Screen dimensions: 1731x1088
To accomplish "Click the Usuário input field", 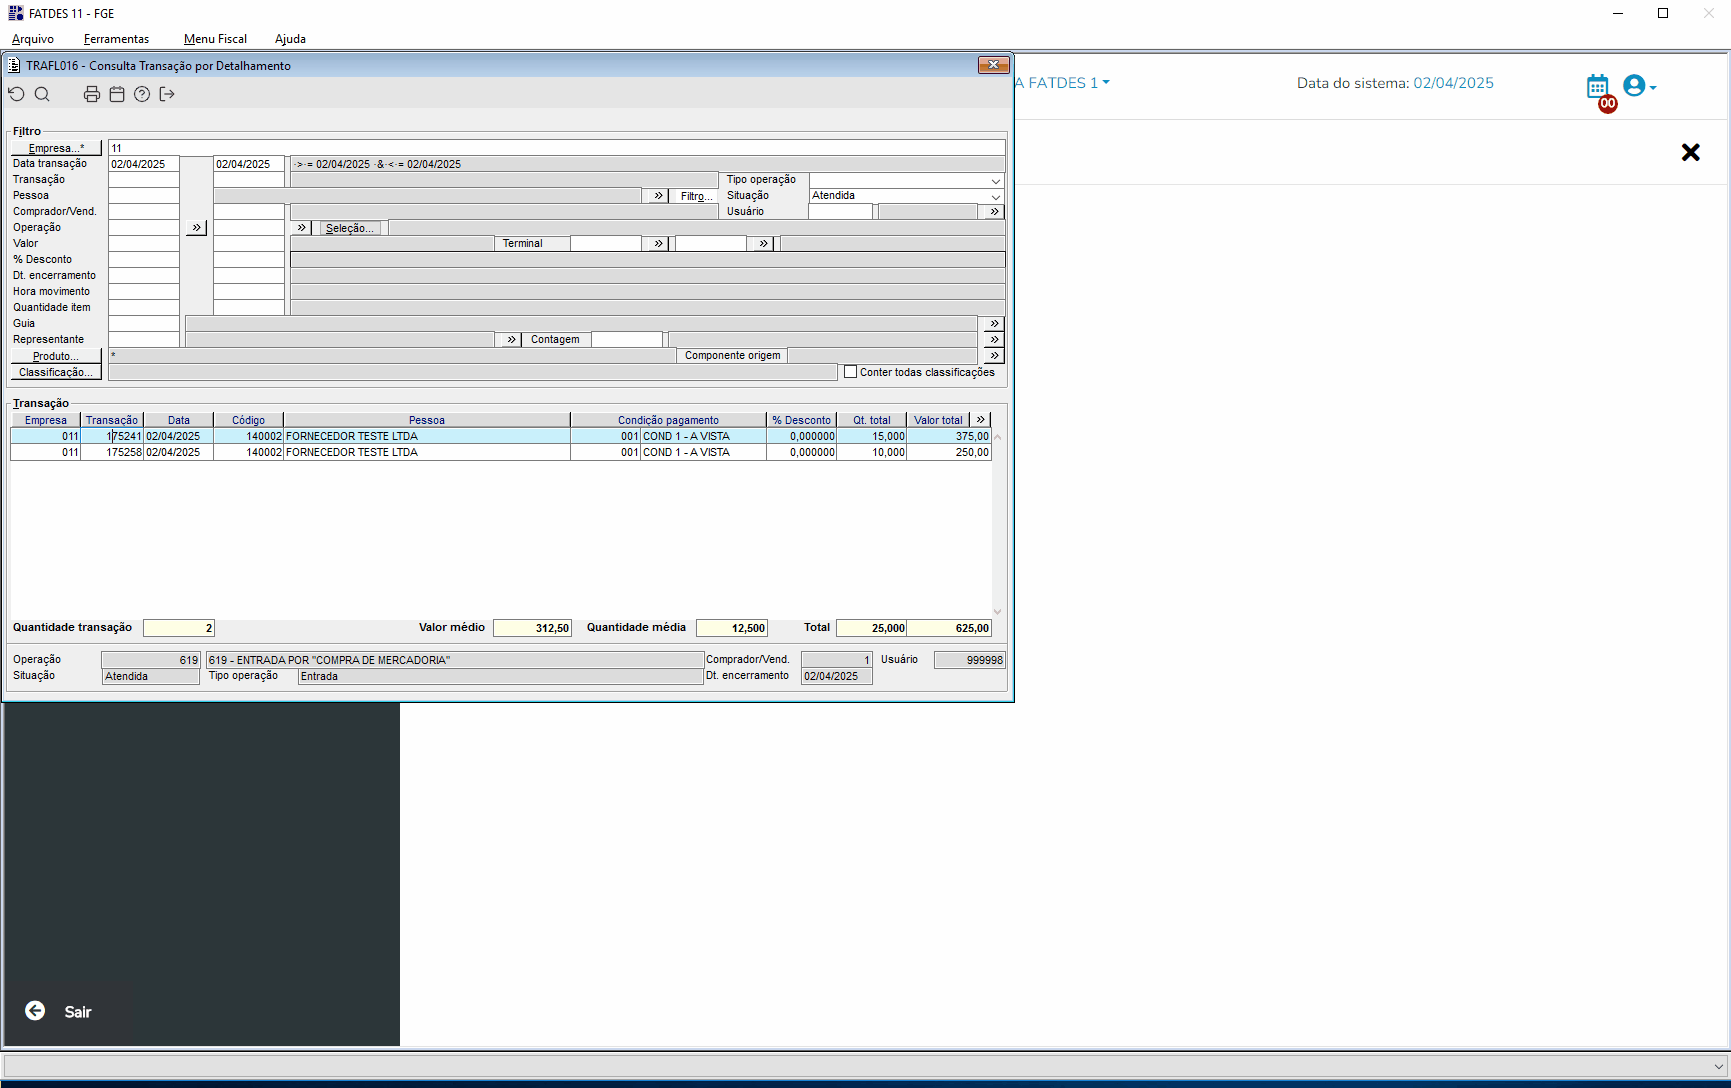I will [x=841, y=212].
